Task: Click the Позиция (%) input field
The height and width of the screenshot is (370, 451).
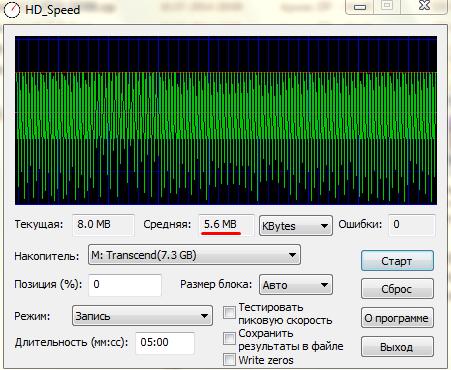Action: (125, 285)
